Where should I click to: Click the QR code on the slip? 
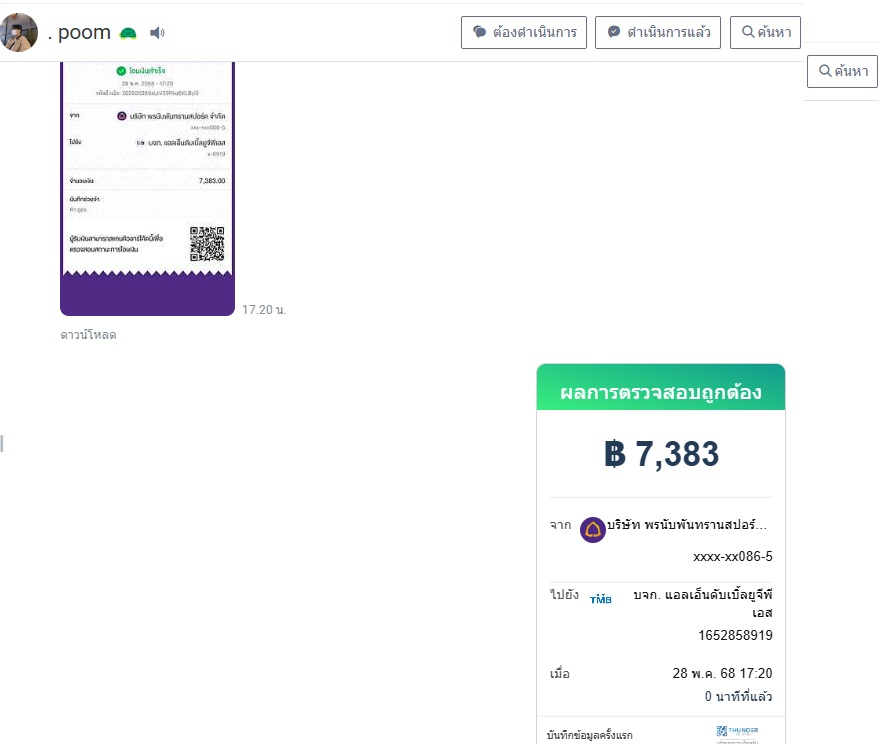point(207,244)
